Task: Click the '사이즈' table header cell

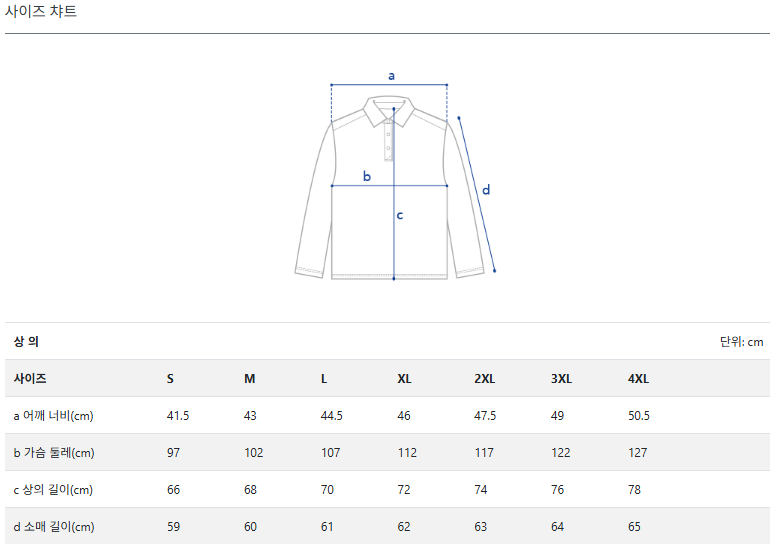Action: pyautogui.click(x=30, y=379)
